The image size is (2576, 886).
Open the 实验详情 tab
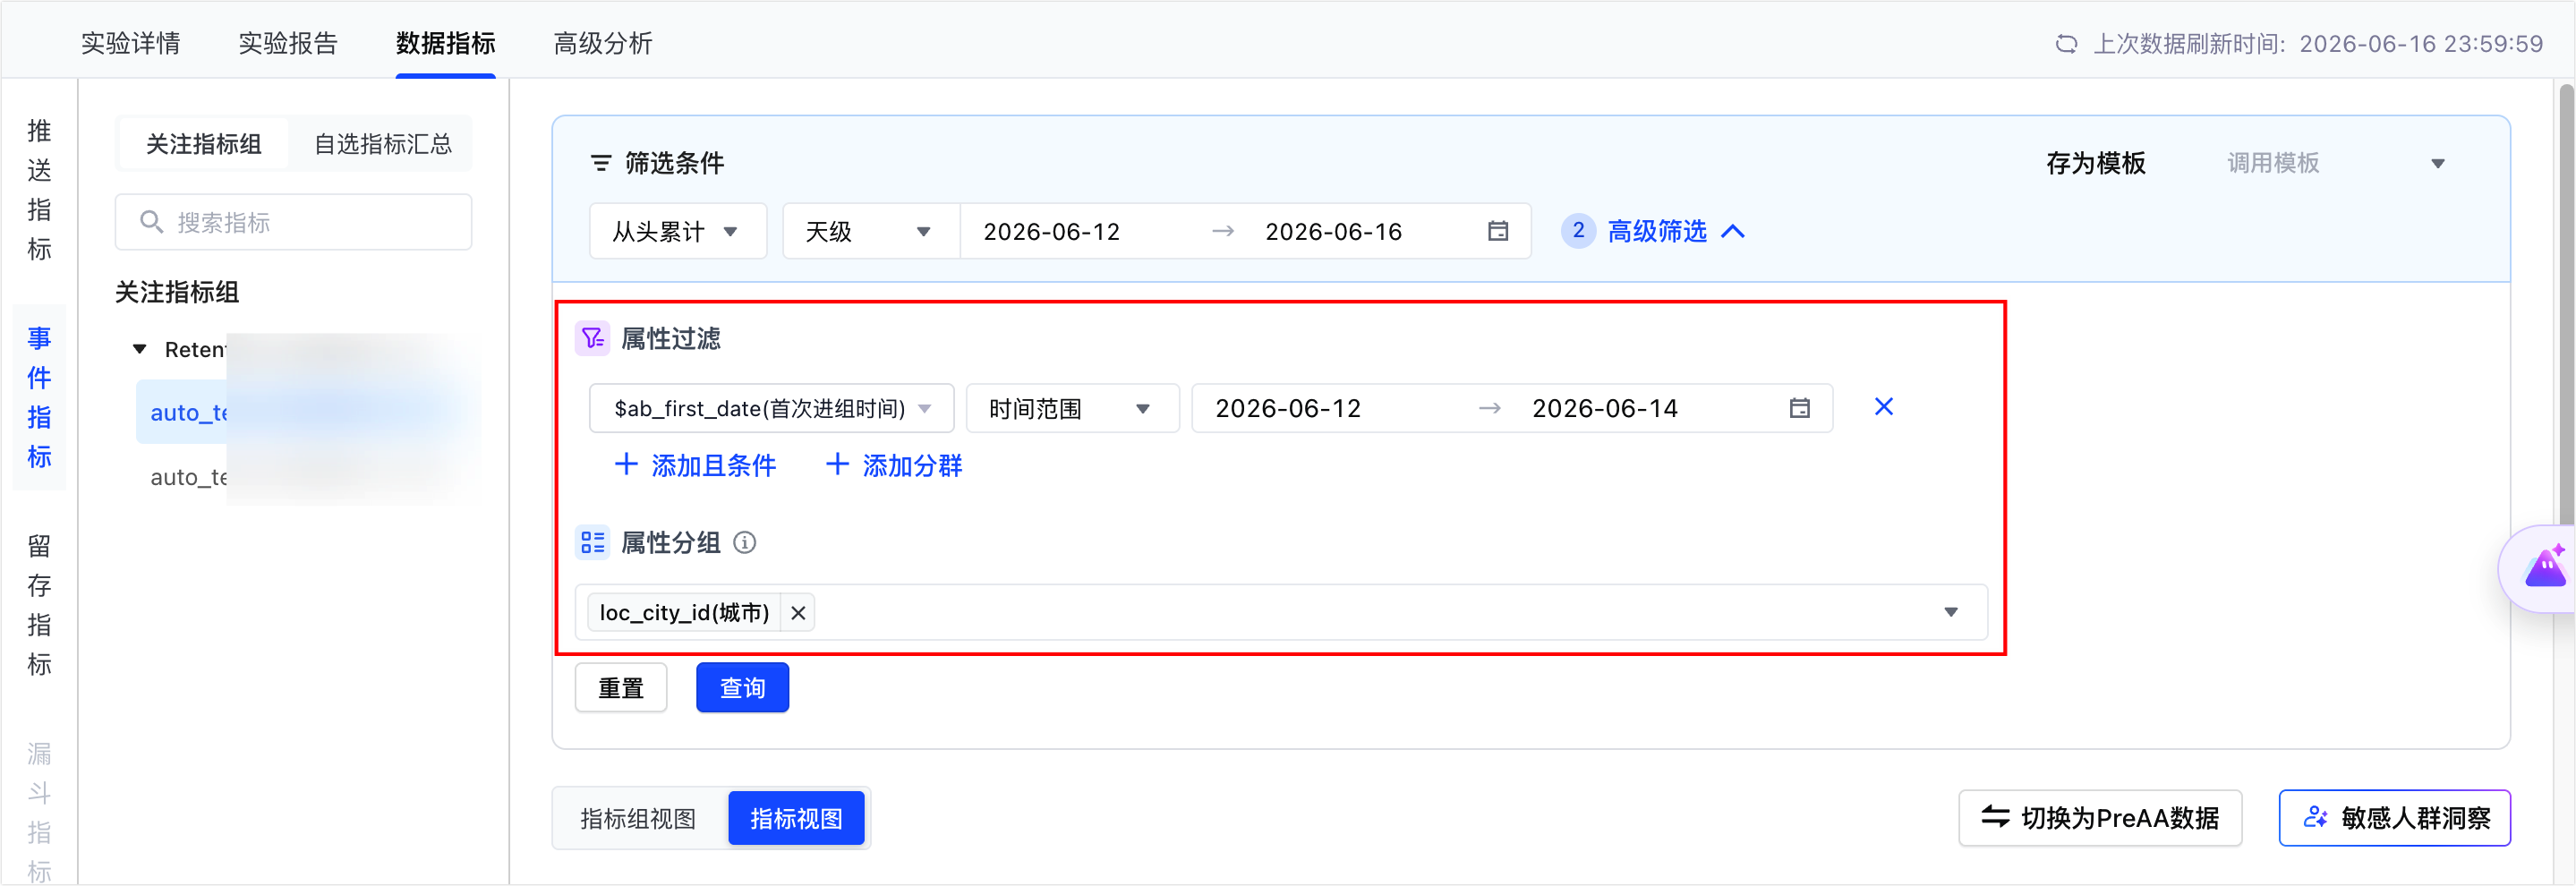(x=130, y=43)
